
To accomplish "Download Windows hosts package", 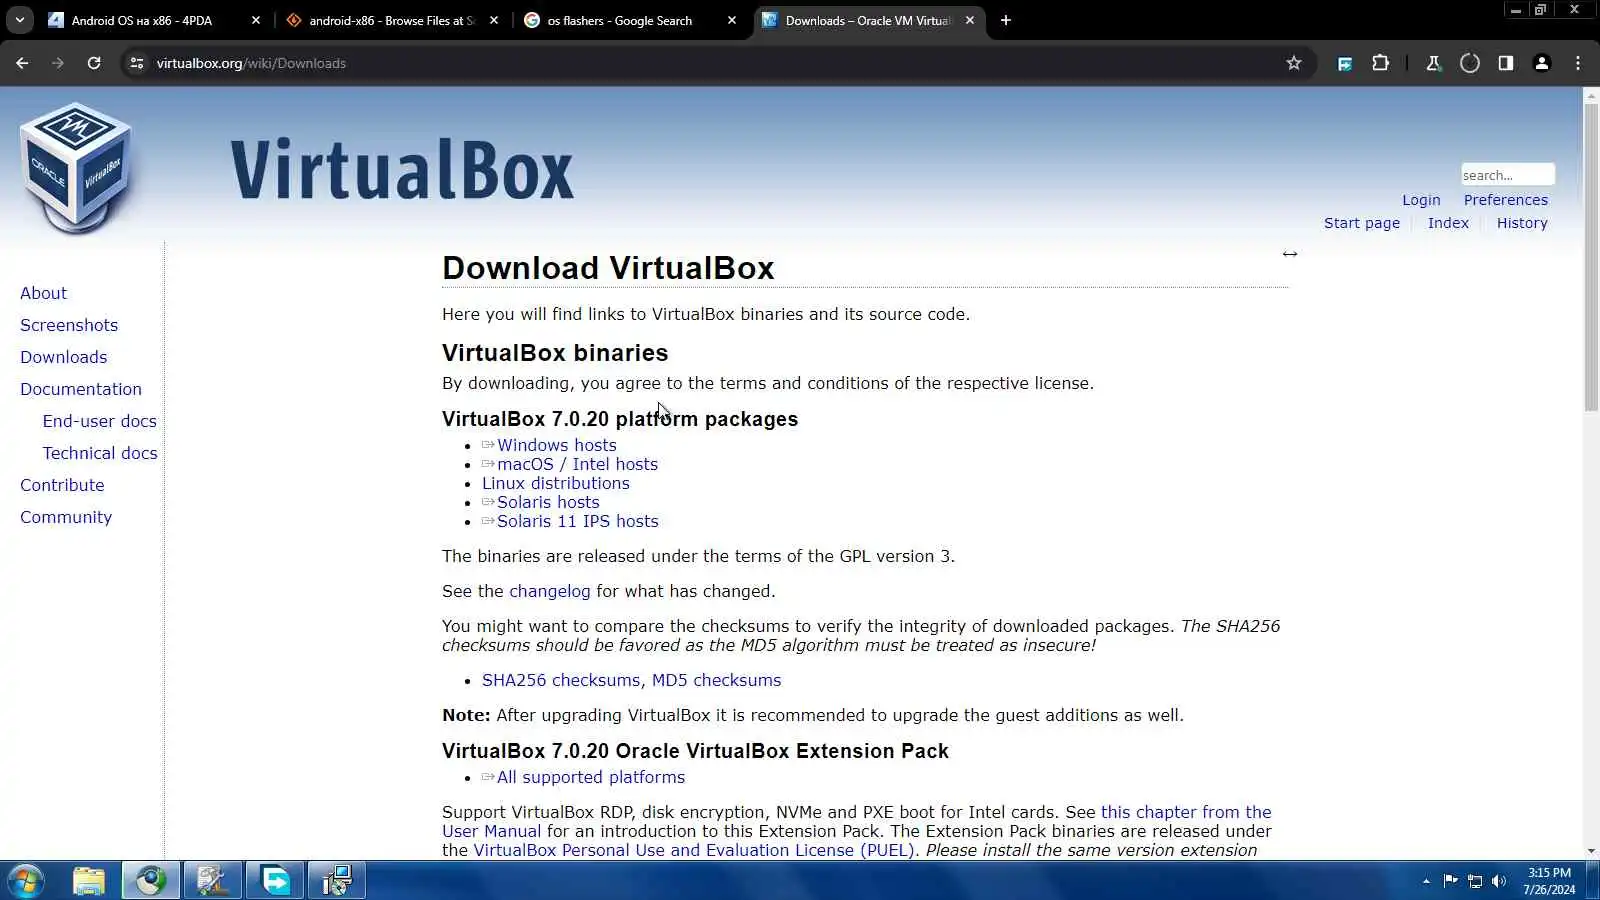I will pos(556,445).
